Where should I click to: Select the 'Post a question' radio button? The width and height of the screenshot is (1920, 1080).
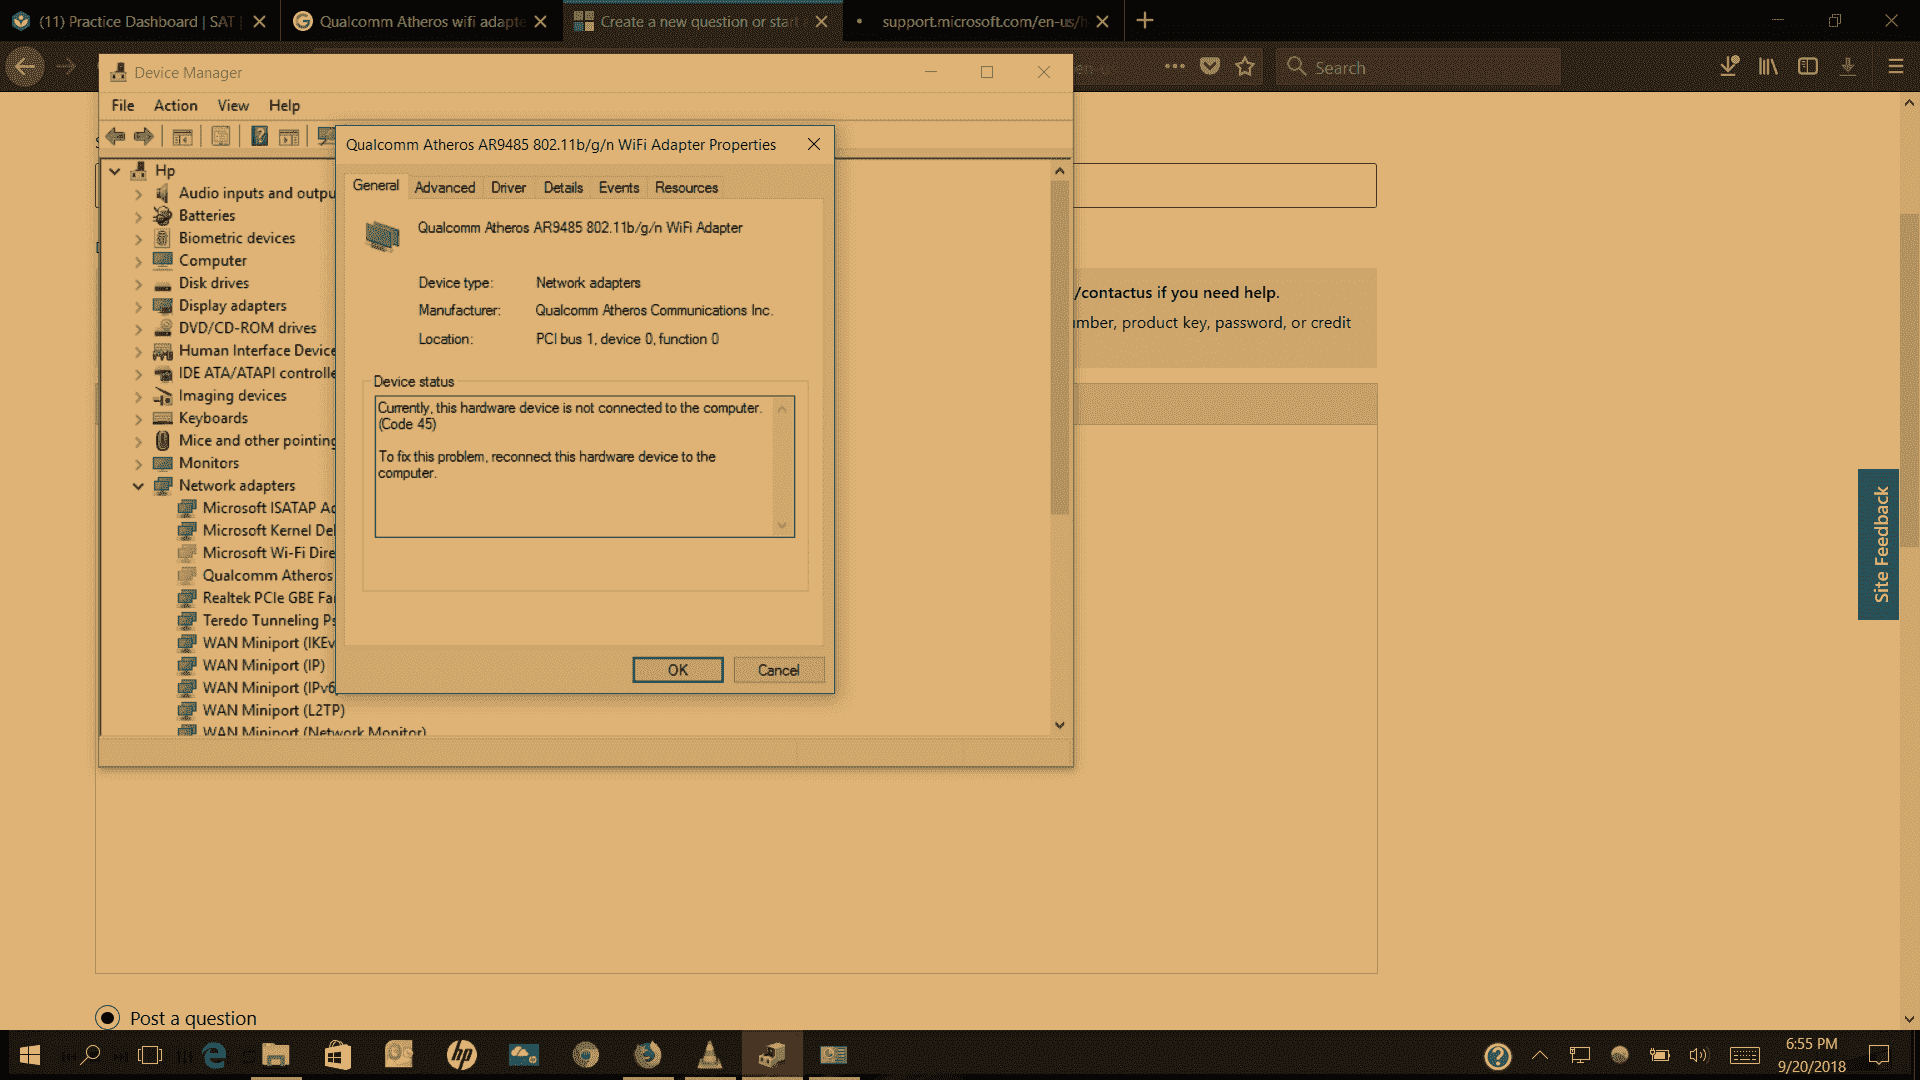tap(107, 1017)
